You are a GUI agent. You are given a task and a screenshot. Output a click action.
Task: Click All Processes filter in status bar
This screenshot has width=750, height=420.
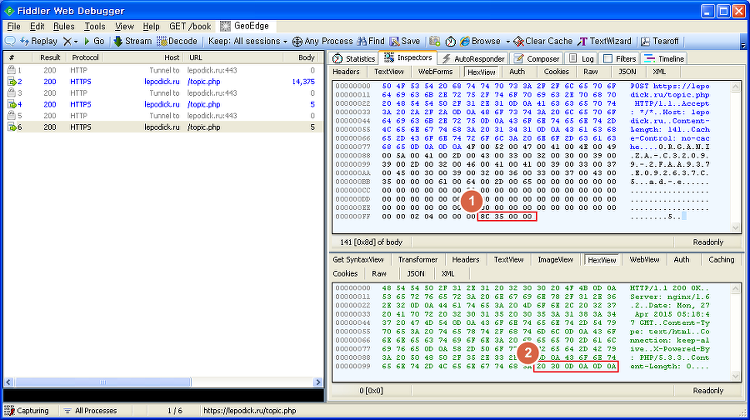pos(90,411)
